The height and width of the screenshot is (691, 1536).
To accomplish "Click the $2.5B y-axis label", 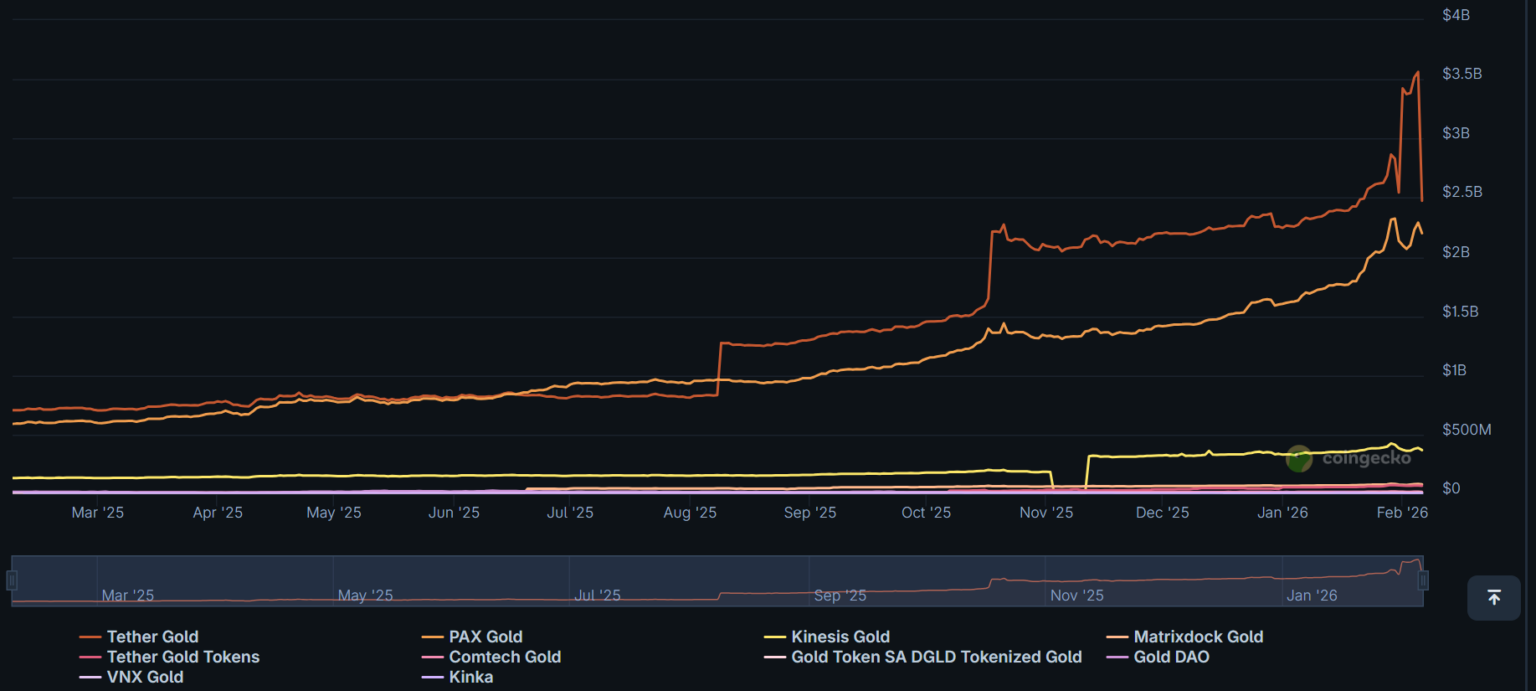I will pyautogui.click(x=1462, y=192).
